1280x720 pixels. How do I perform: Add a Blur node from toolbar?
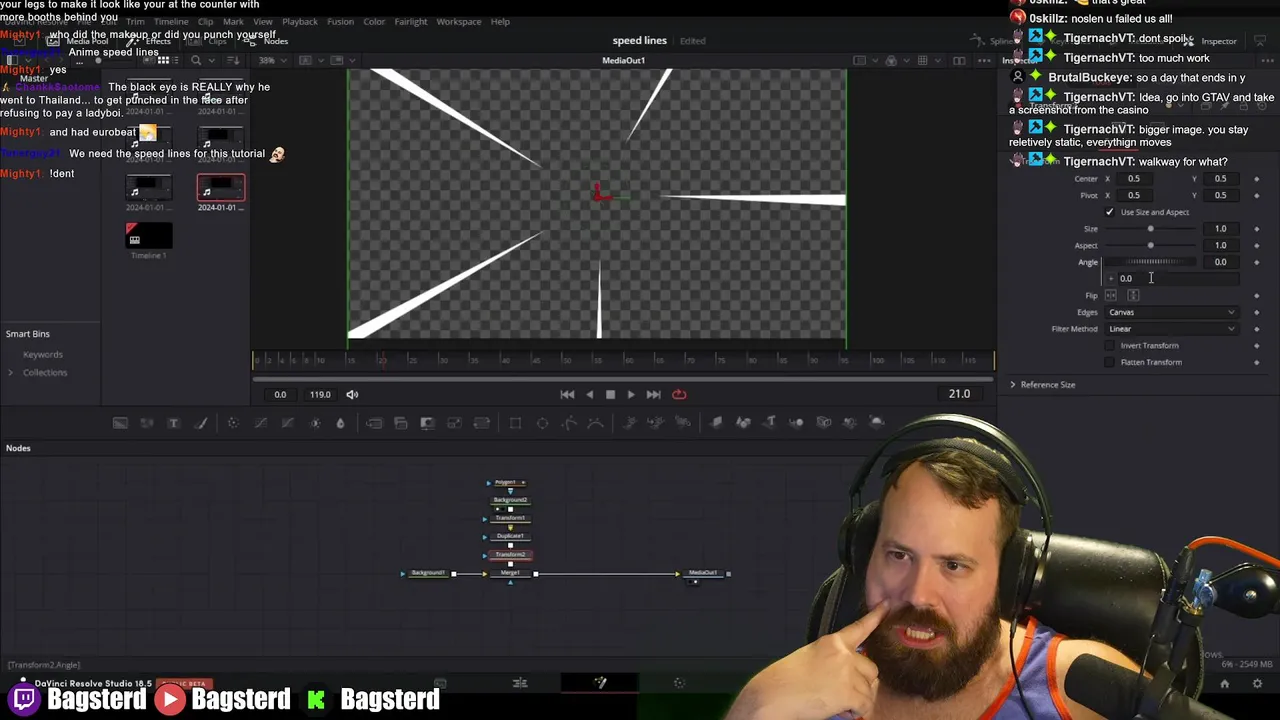coord(340,423)
